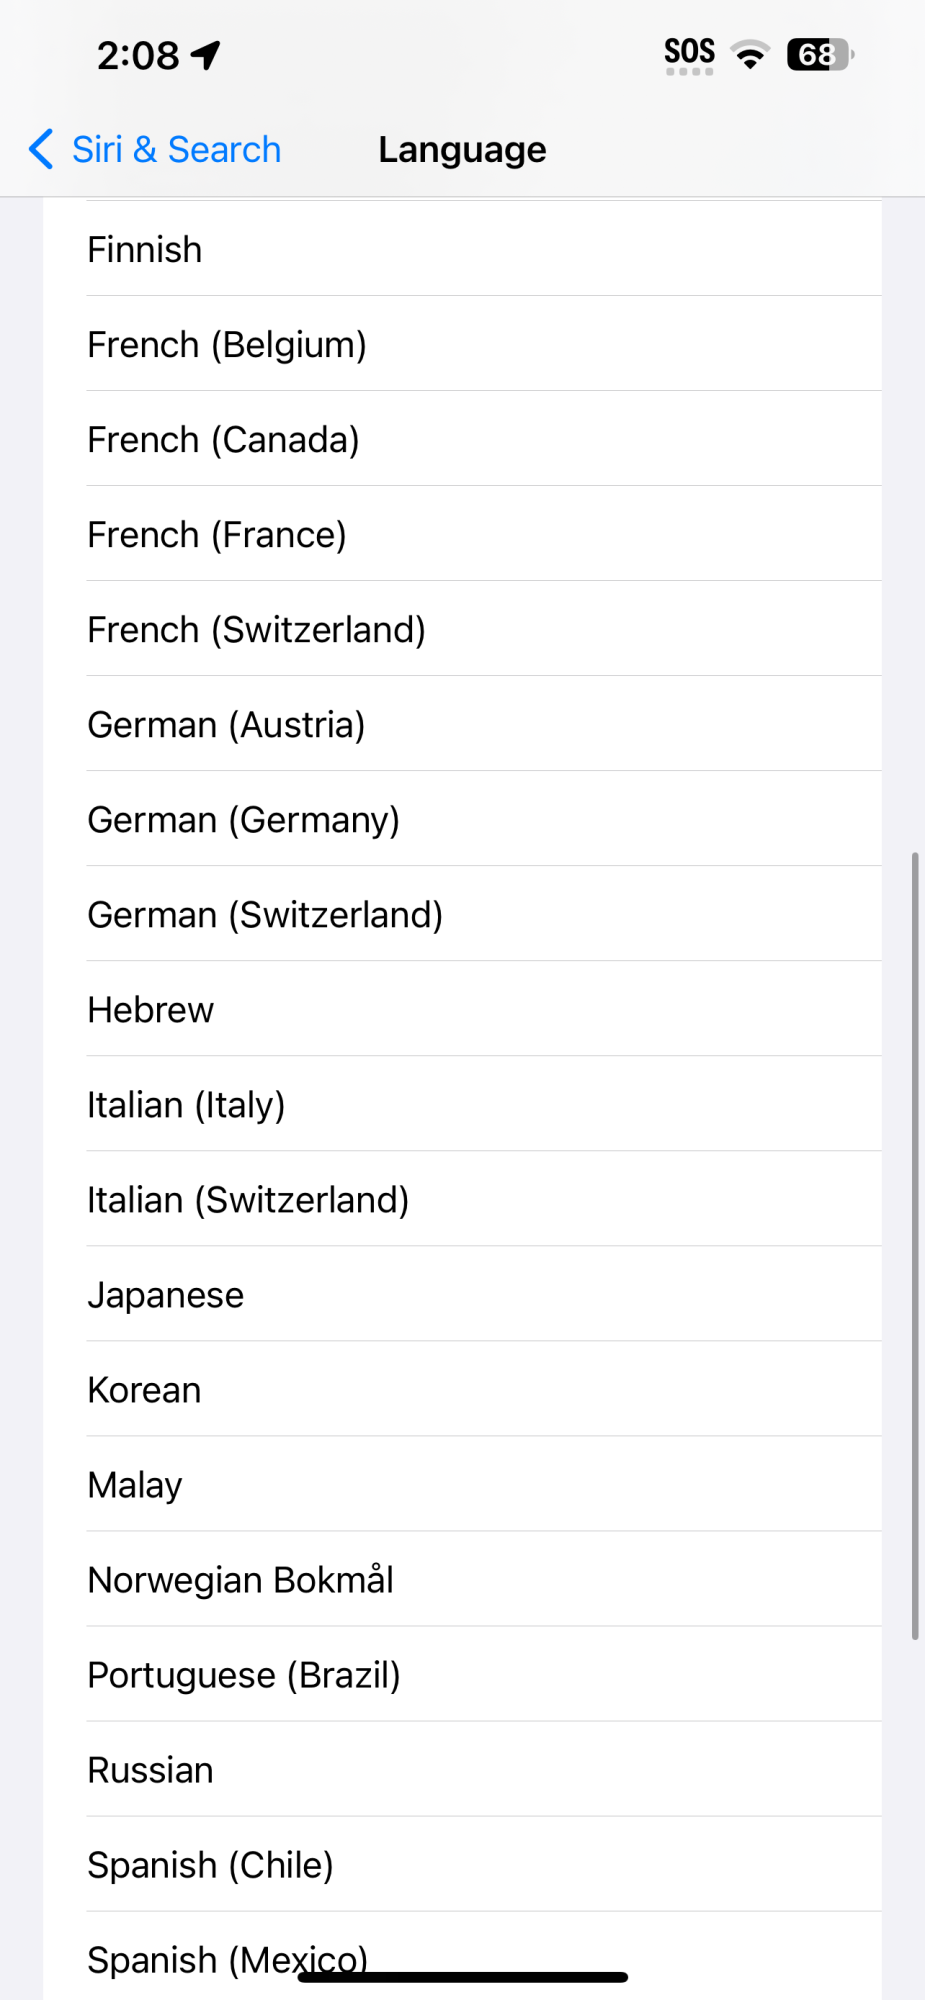Viewport: 925px width, 2000px height.
Task: Tap the back chevron arrow icon
Action: point(41,150)
